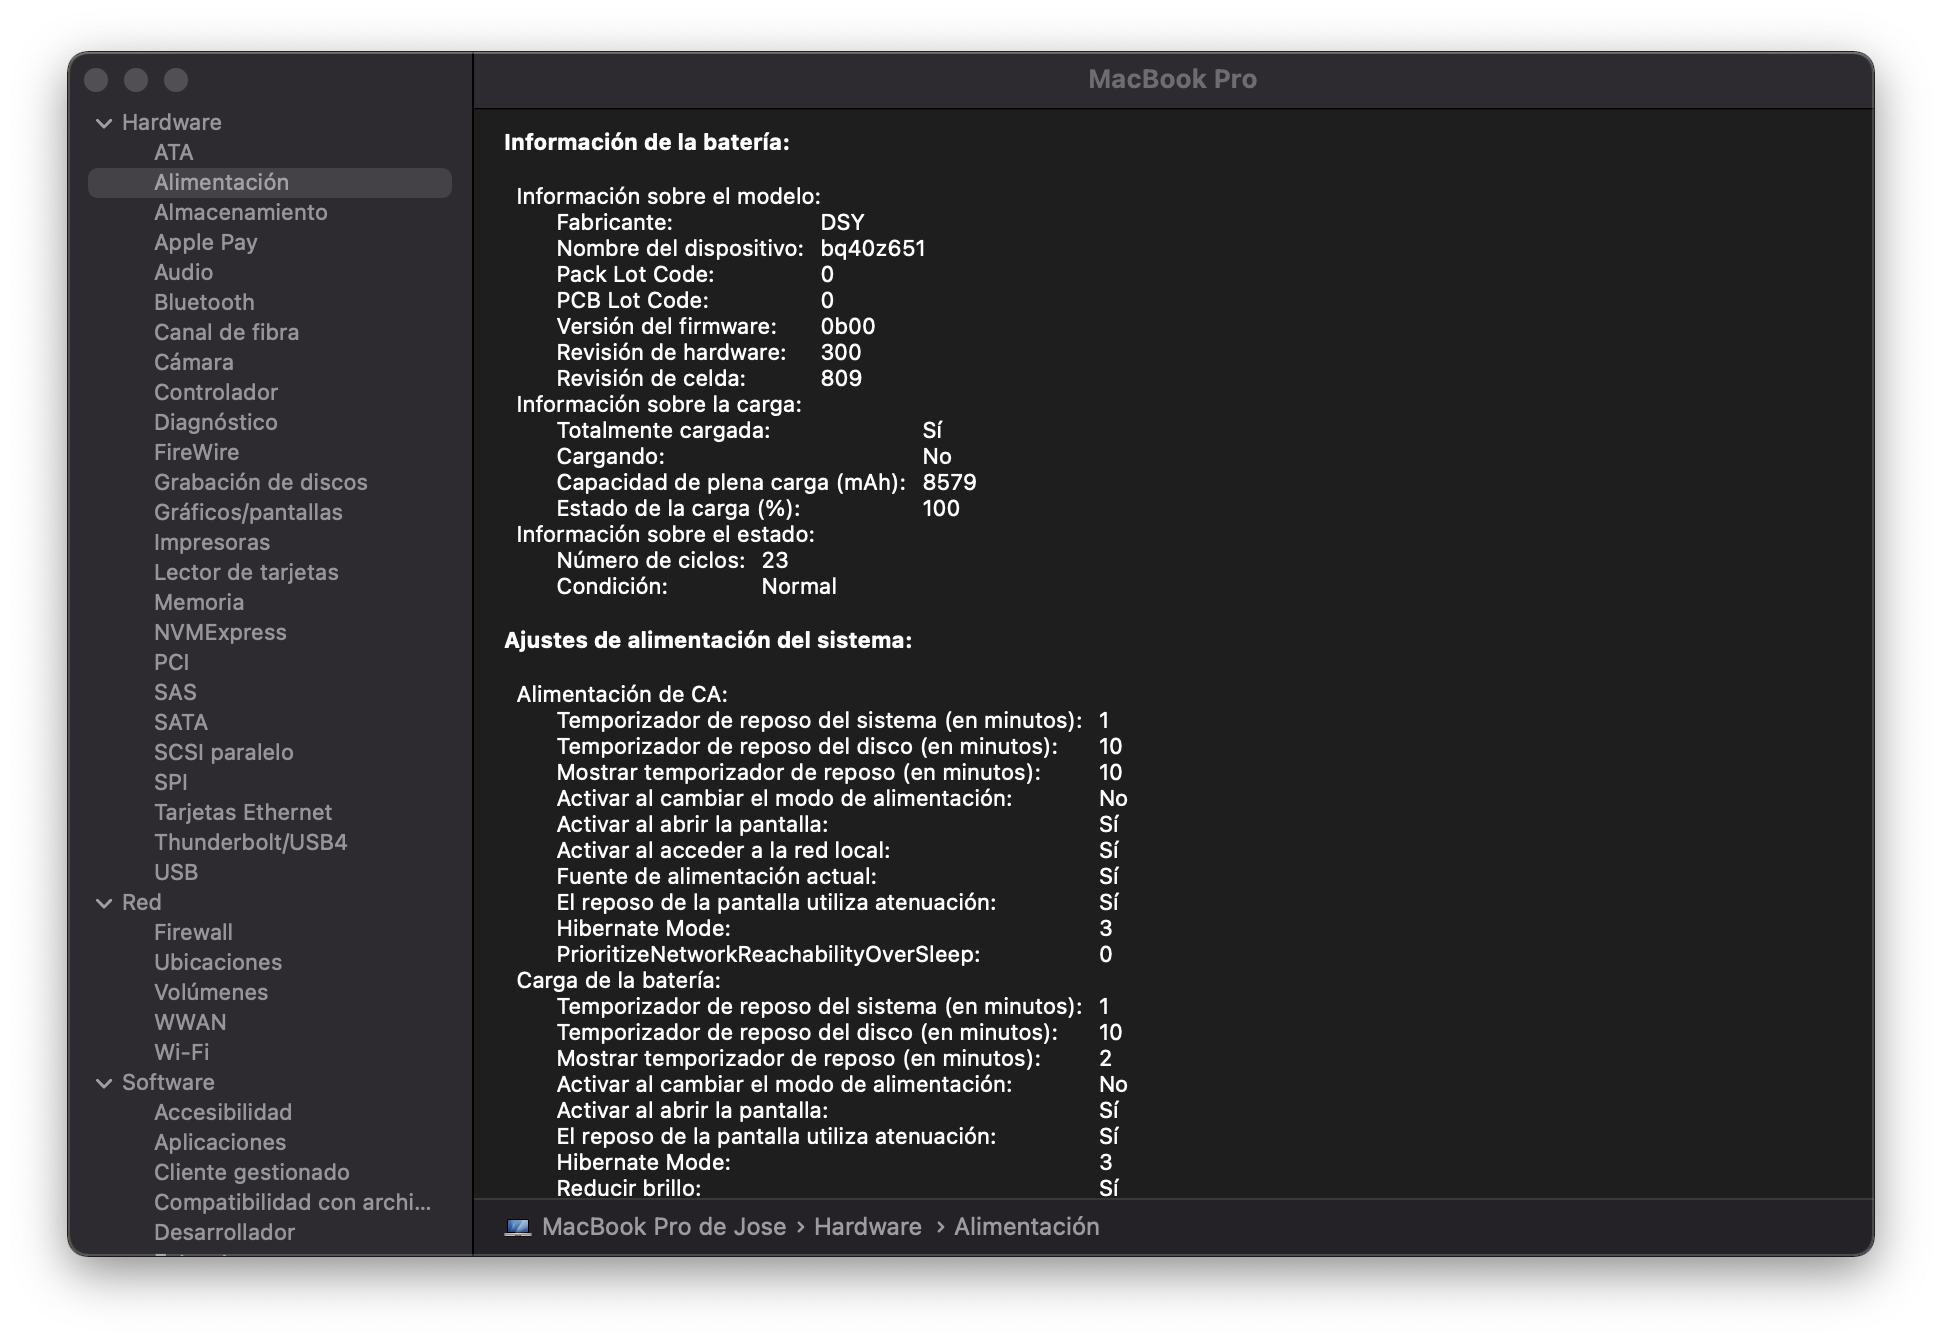Select Impresoras in the sidebar
This screenshot has height=1340, width=1942.
pyautogui.click(x=211, y=542)
